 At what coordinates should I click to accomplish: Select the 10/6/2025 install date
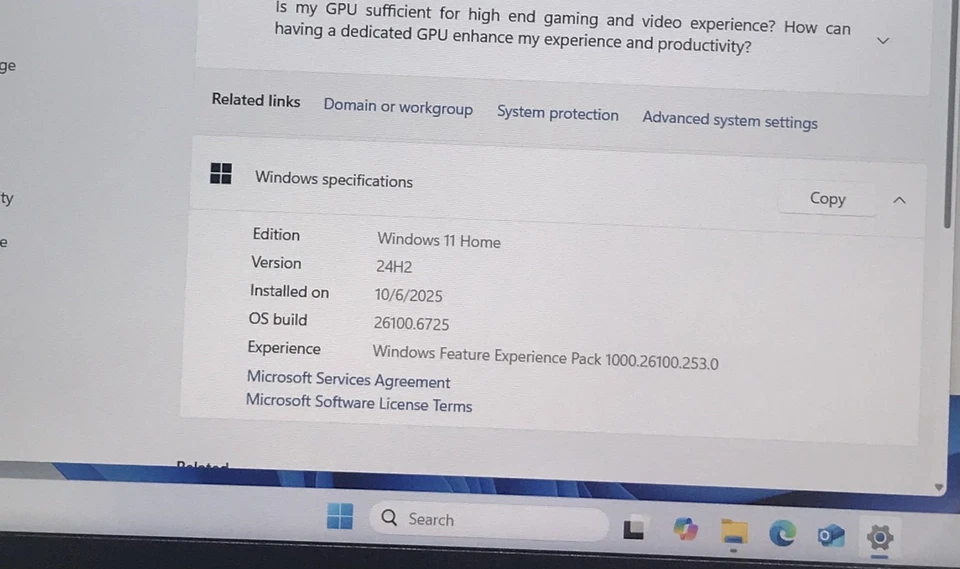(408, 295)
